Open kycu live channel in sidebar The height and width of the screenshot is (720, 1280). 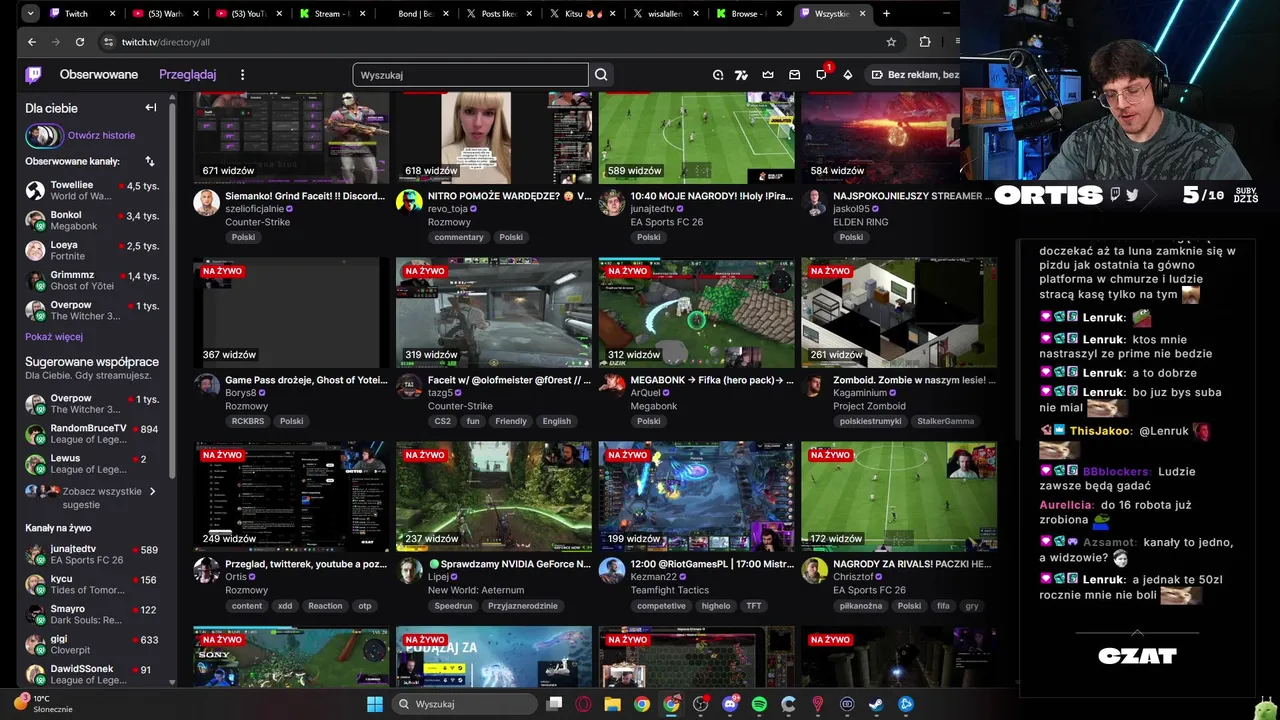(92, 584)
